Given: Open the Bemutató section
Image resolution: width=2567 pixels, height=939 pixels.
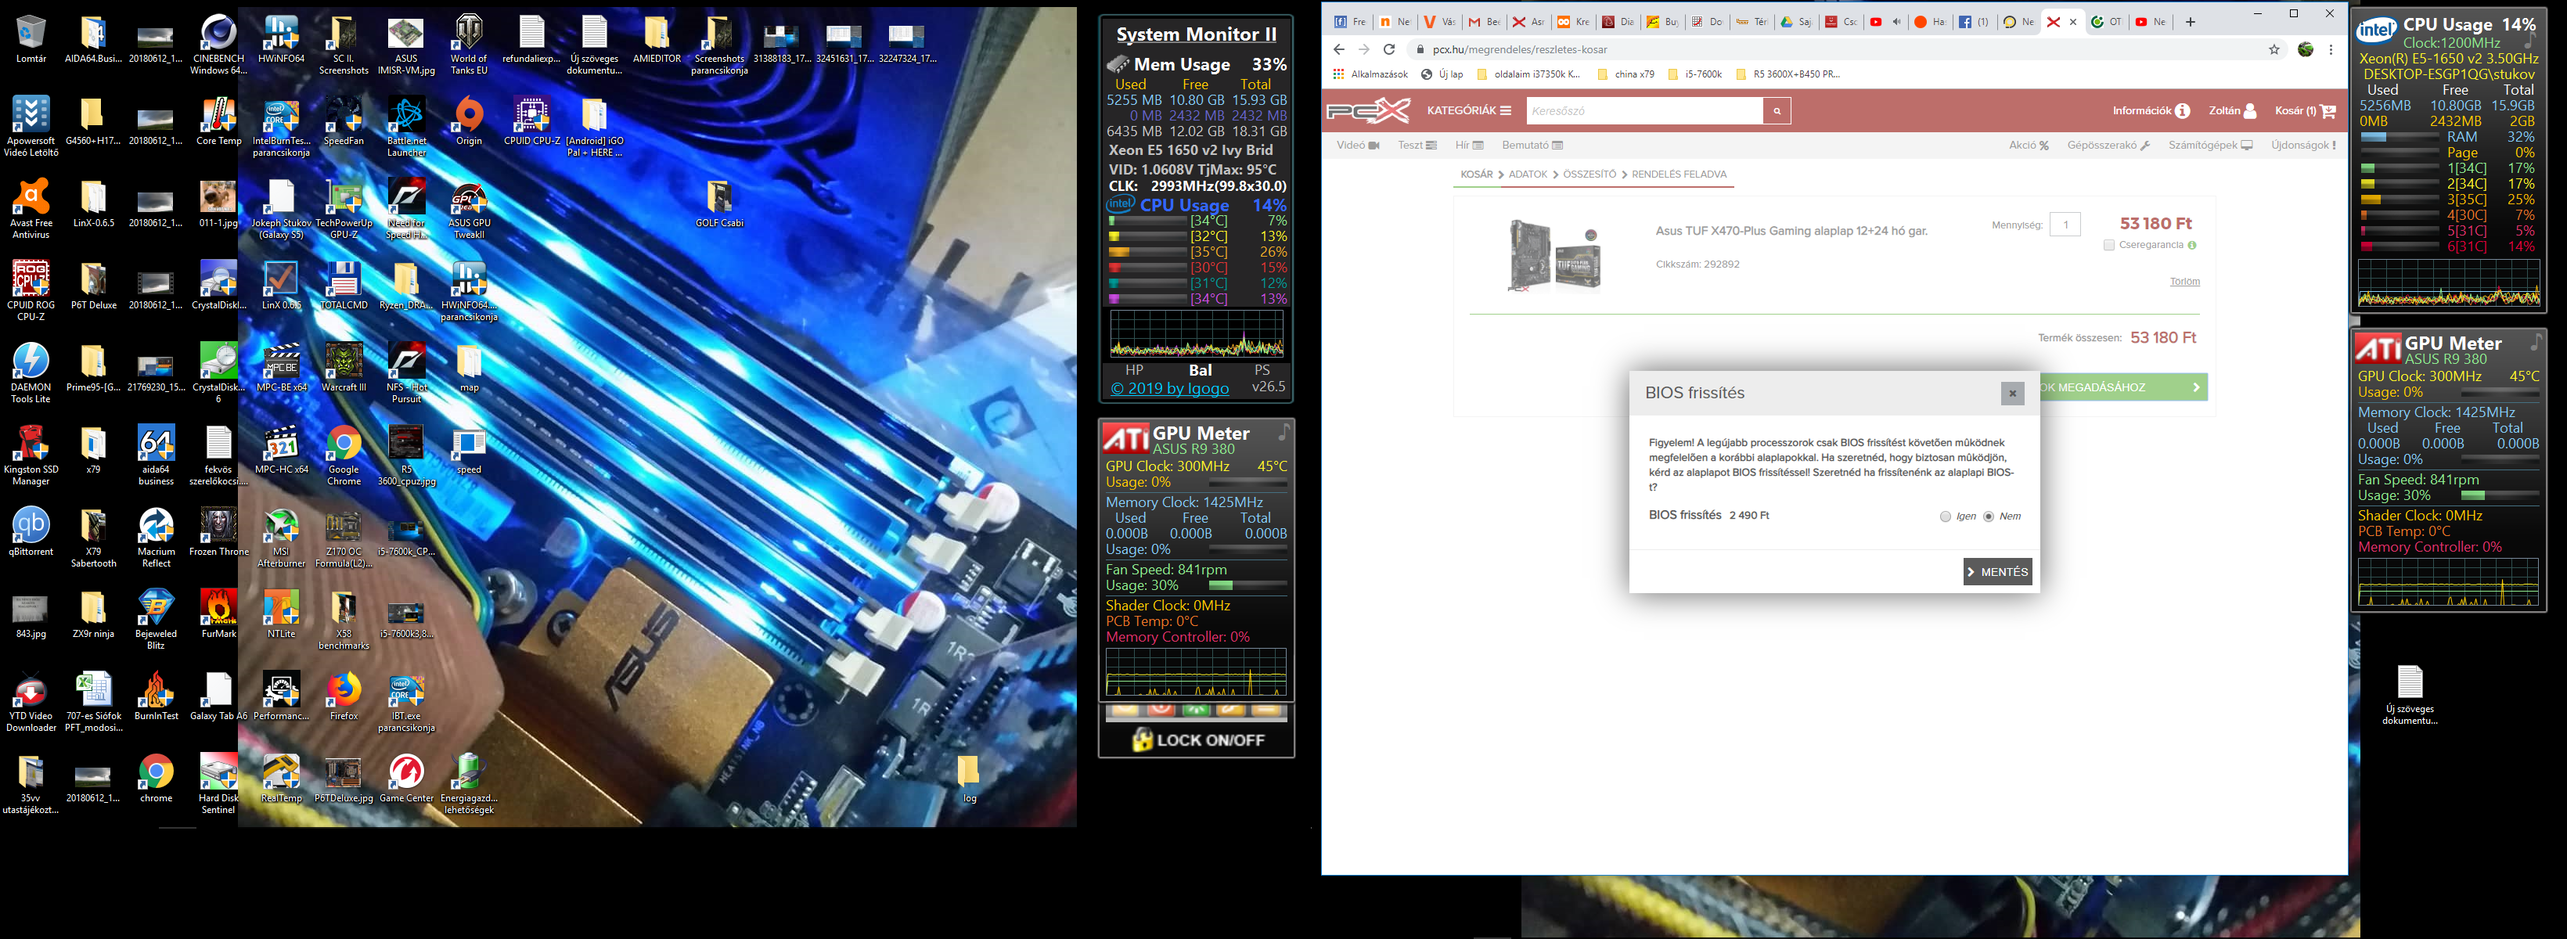Looking at the screenshot, I should pos(1532,146).
